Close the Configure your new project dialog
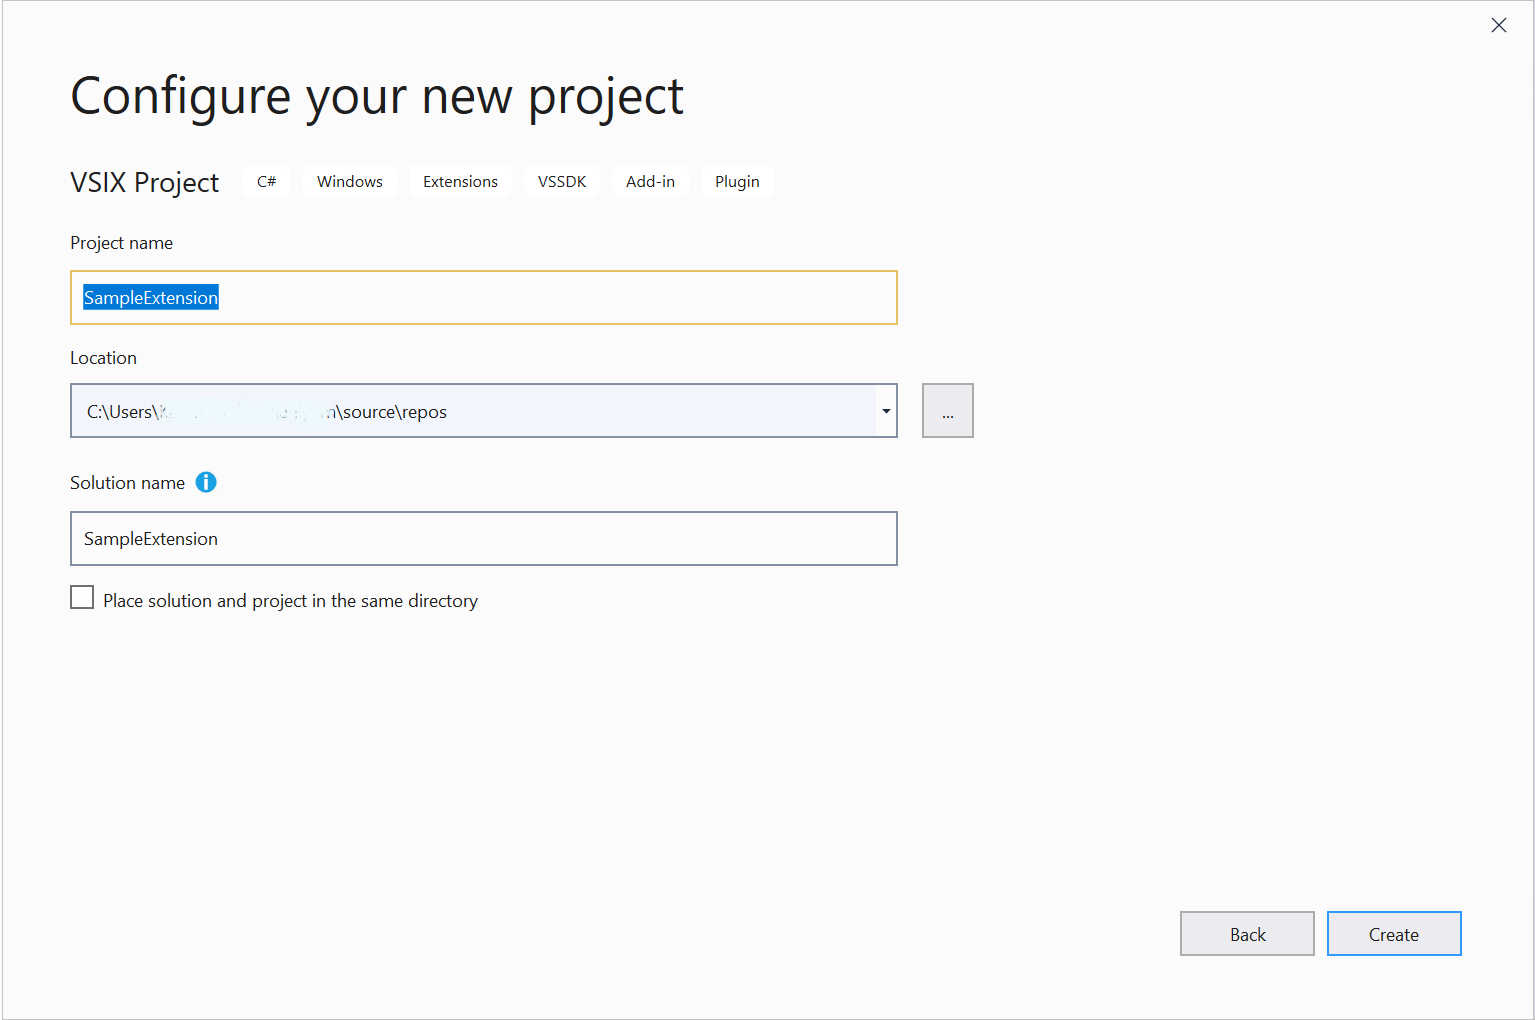Viewport: 1535px width, 1020px height. 1498,25
